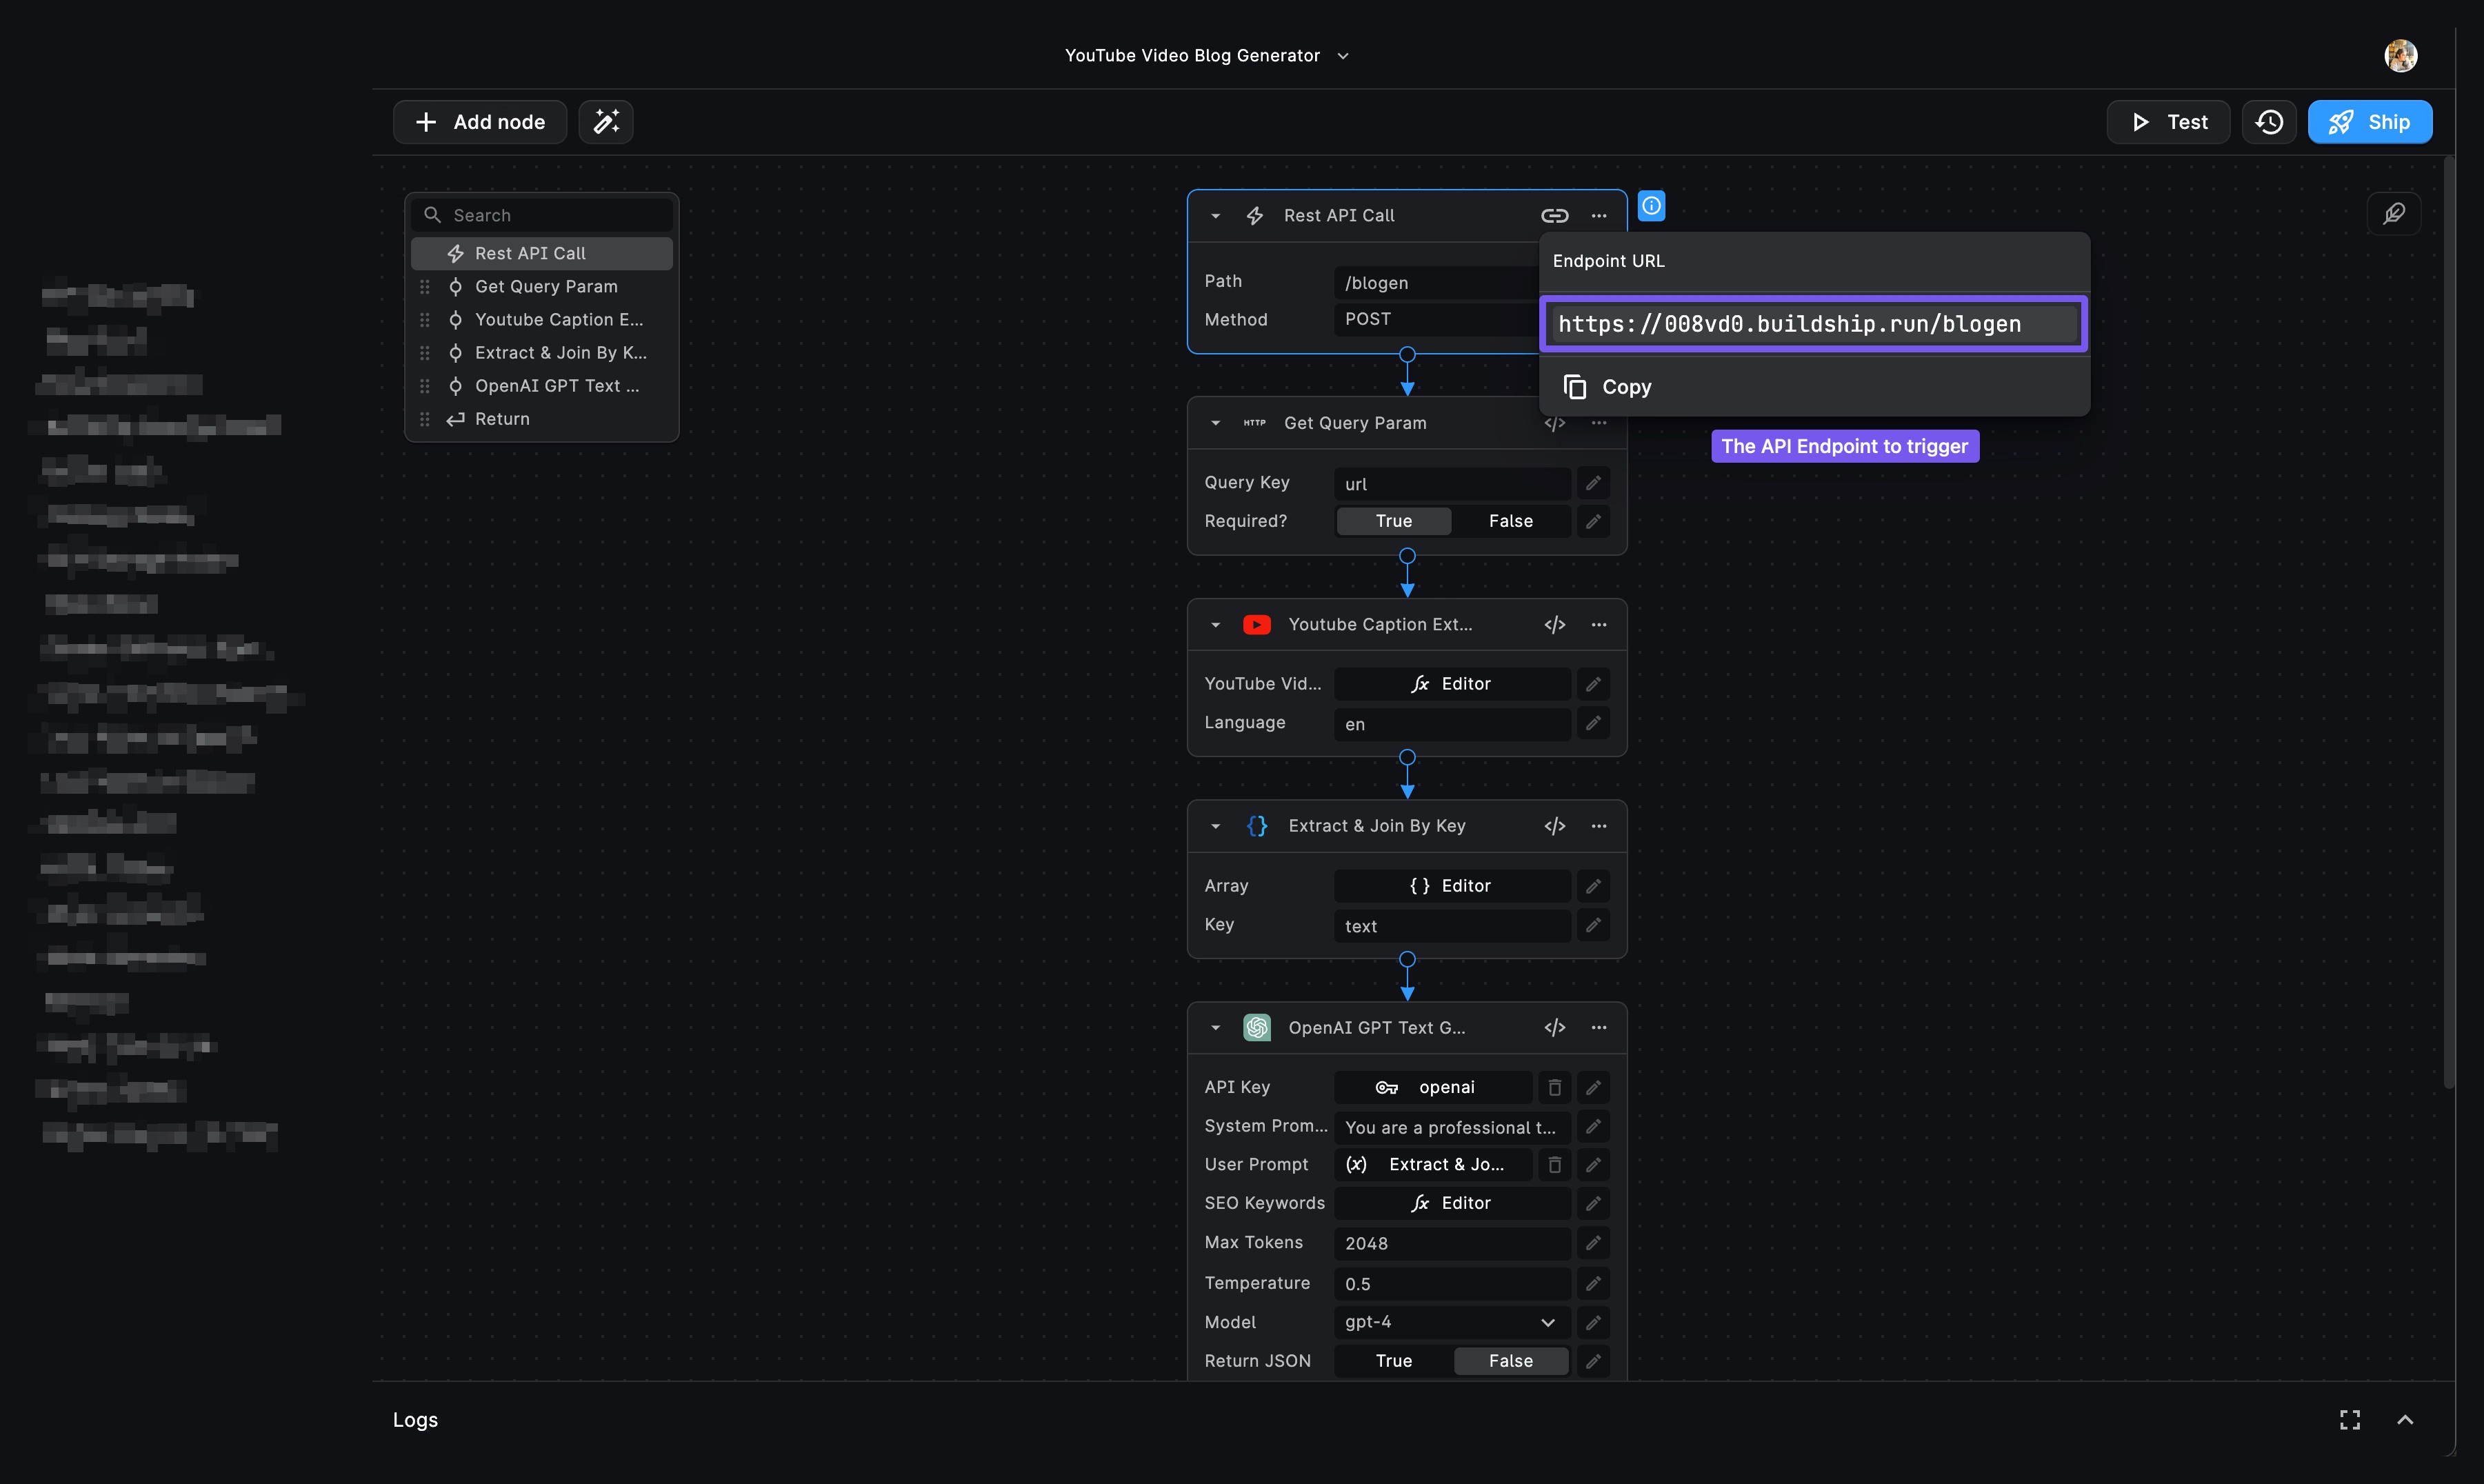Screen dimensions: 2484x1484
Task: Set Return JSON to True
Action: click(x=1393, y=1361)
